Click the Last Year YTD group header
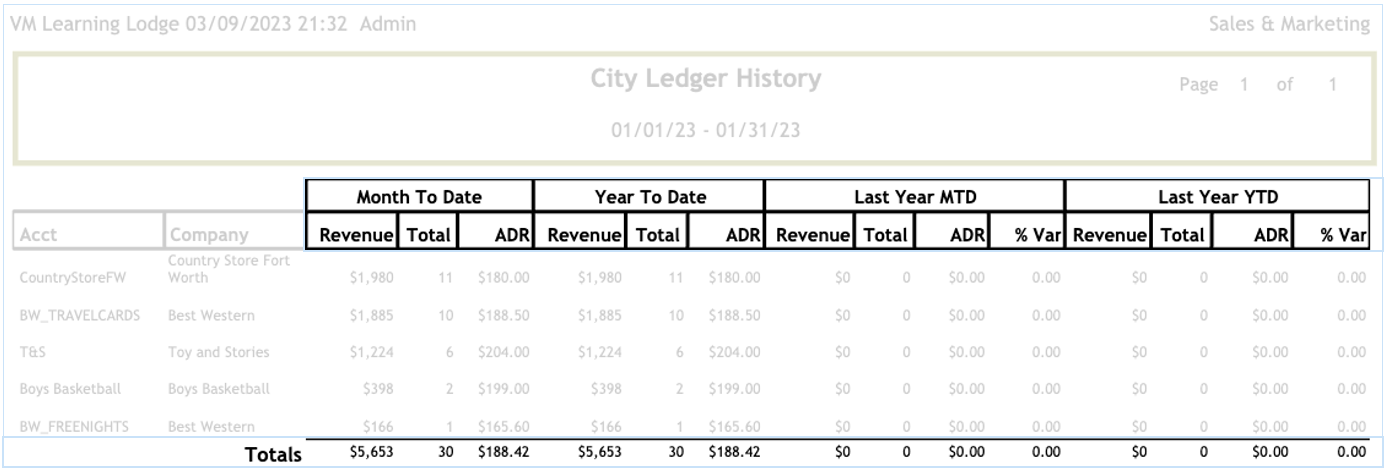The width and height of the screenshot is (1390, 471). [x=1217, y=198]
